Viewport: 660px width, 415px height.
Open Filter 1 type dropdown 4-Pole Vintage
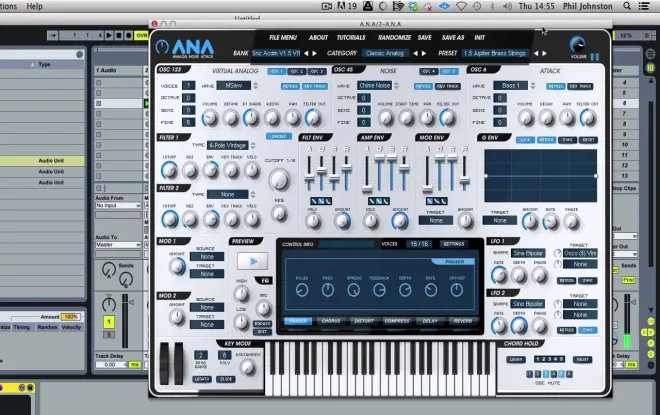coord(228,146)
